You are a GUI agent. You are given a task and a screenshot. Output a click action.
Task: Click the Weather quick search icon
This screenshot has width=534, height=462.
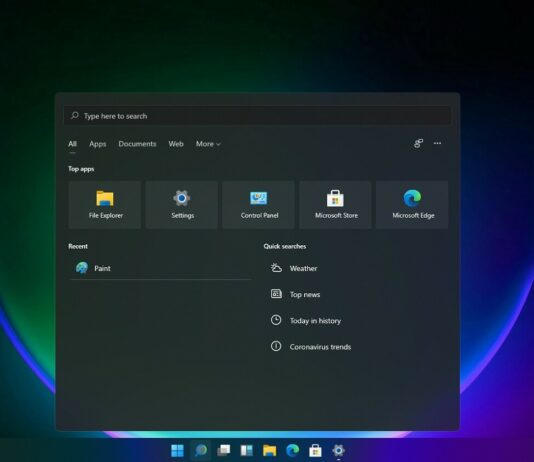click(276, 268)
